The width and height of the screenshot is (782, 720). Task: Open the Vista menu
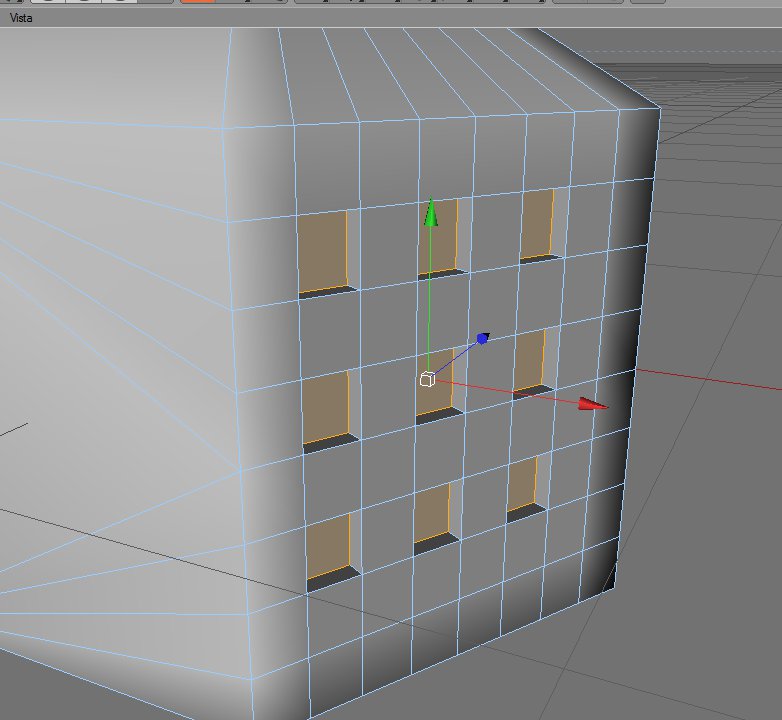click(21, 18)
